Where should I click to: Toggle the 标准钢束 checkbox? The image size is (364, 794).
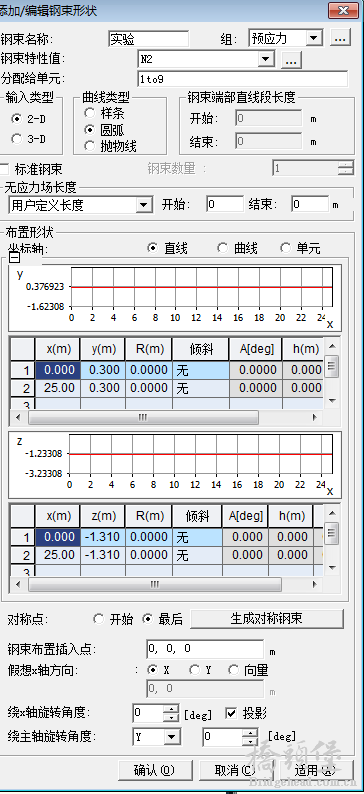[x=5, y=169]
